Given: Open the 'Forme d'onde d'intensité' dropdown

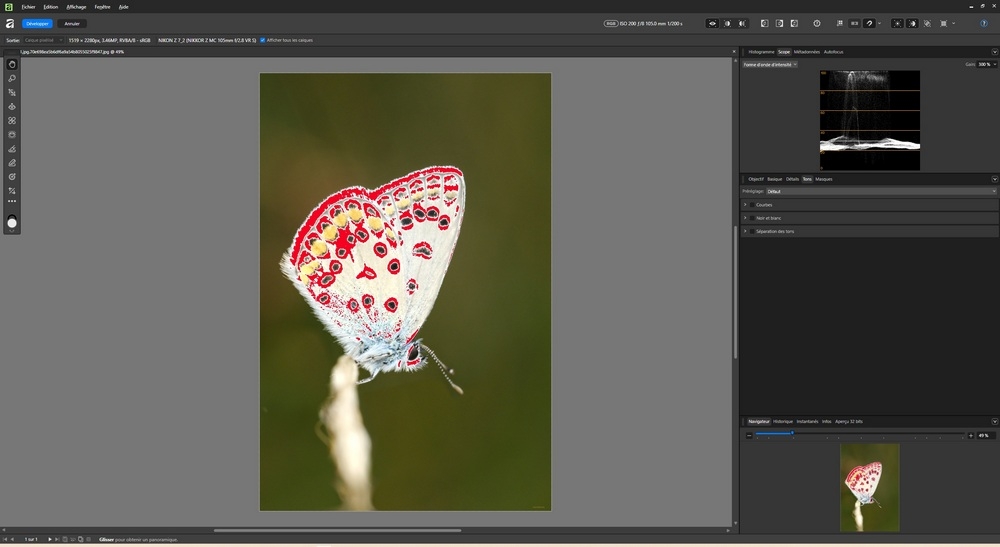Looking at the screenshot, I should click(770, 64).
